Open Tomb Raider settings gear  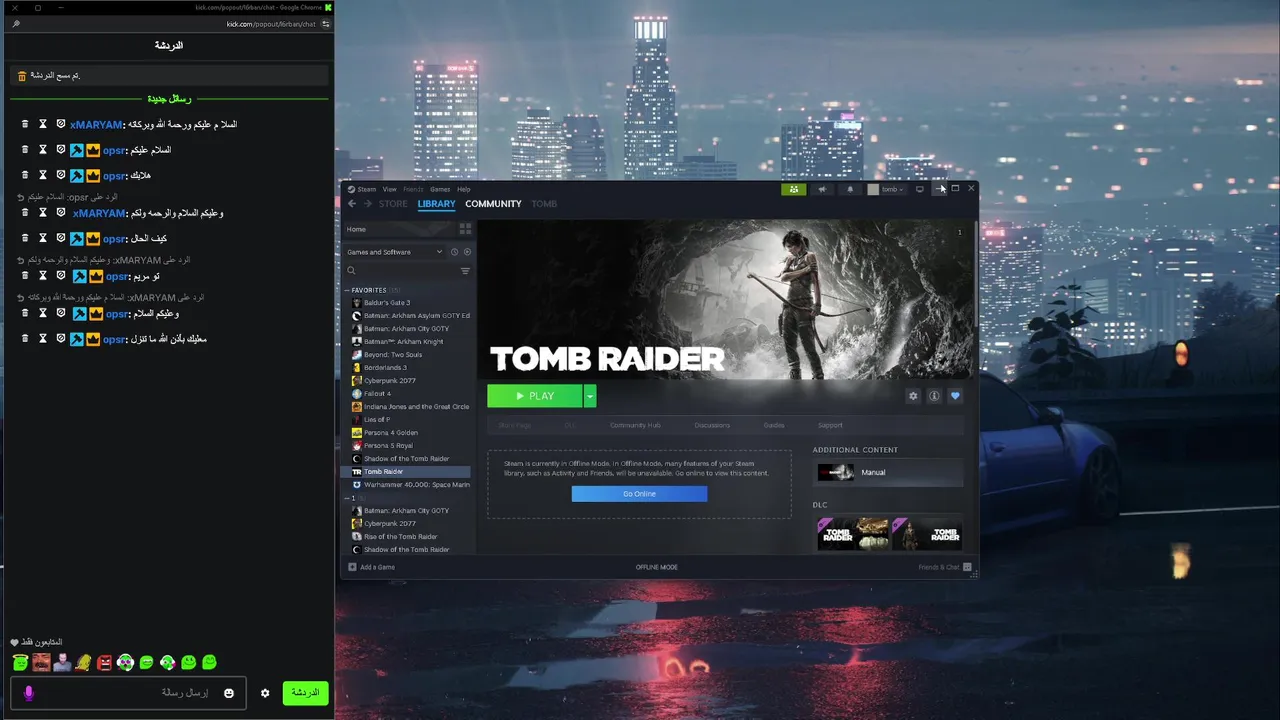point(913,396)
